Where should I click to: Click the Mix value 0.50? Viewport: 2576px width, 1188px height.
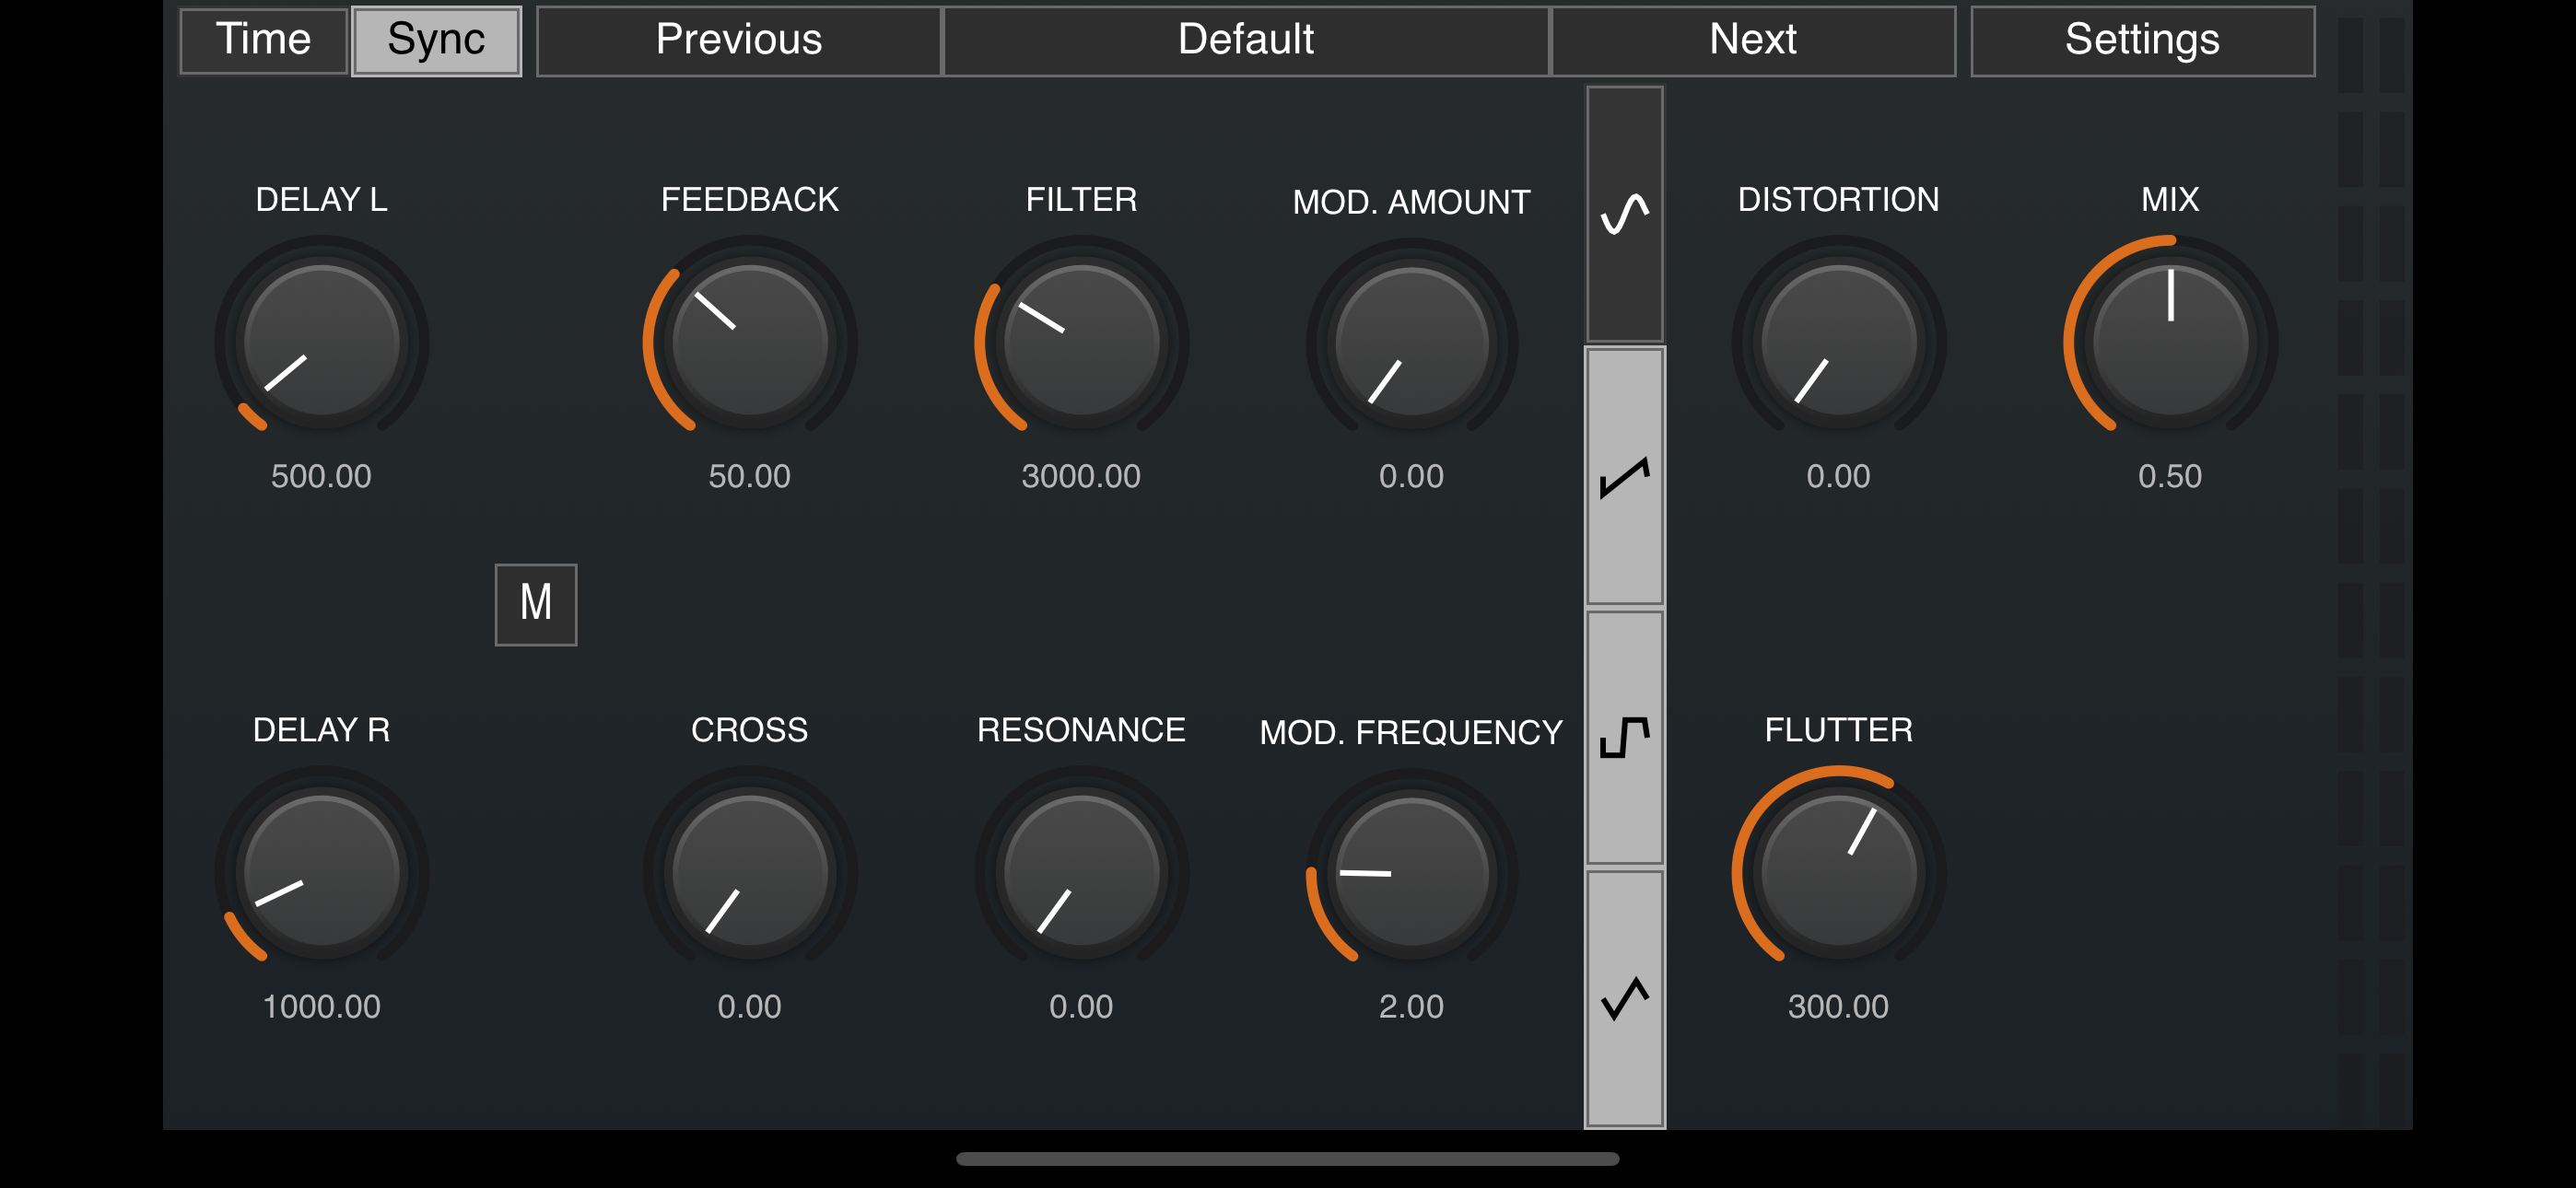(x=2170, y=476)
